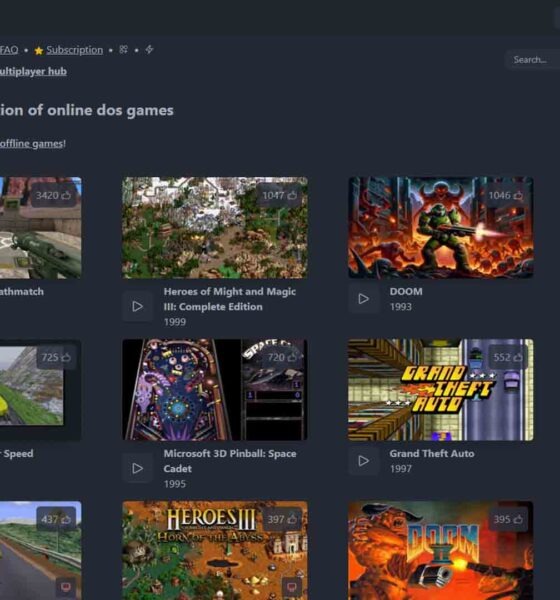Open the DOOM II cover thumbnail

pos(441,550)
